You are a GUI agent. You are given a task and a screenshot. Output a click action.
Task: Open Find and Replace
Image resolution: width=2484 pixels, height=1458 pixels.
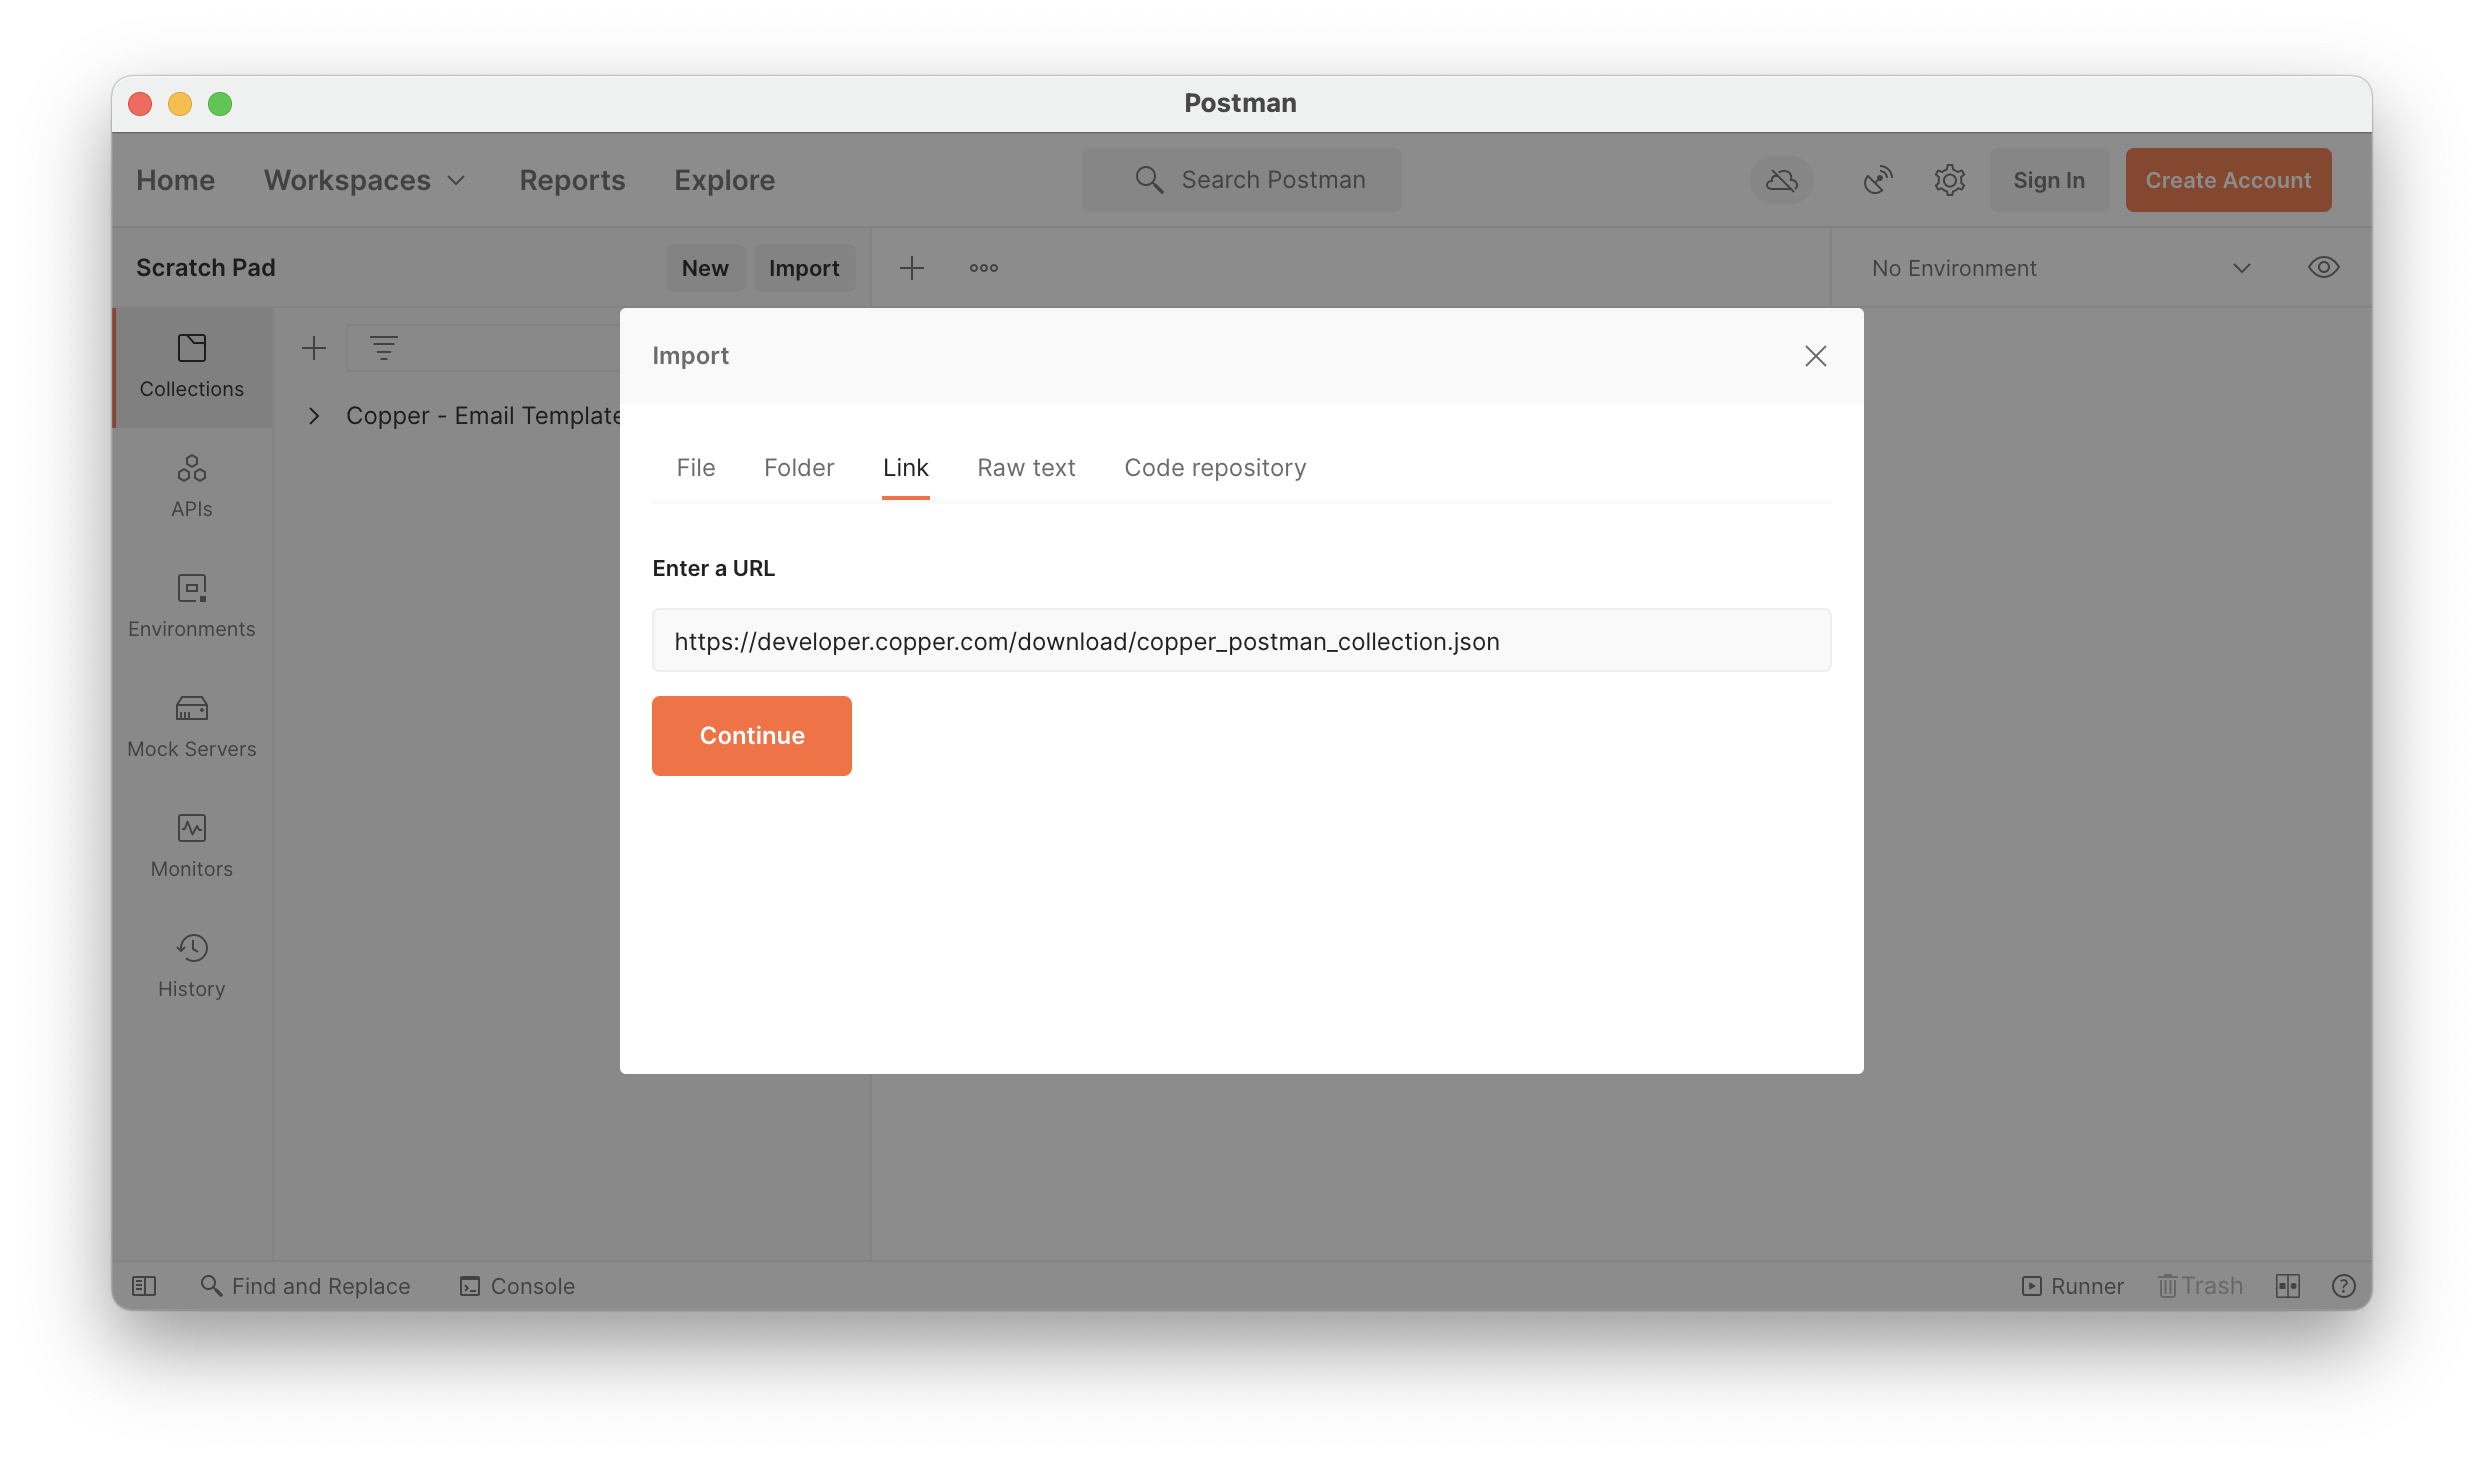(x=306, y=1286)
